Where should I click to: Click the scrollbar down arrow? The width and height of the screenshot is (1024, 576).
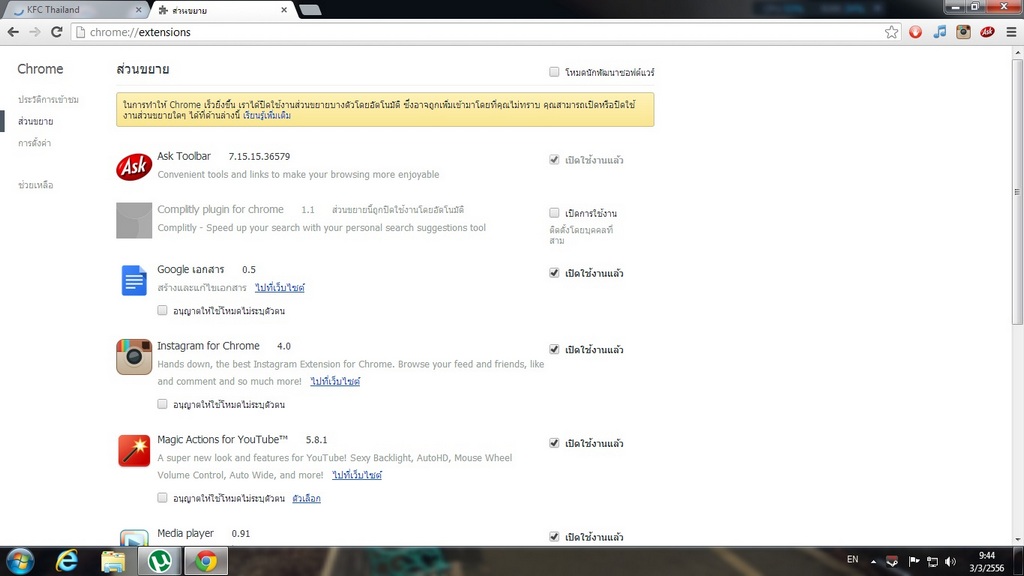1017,540
